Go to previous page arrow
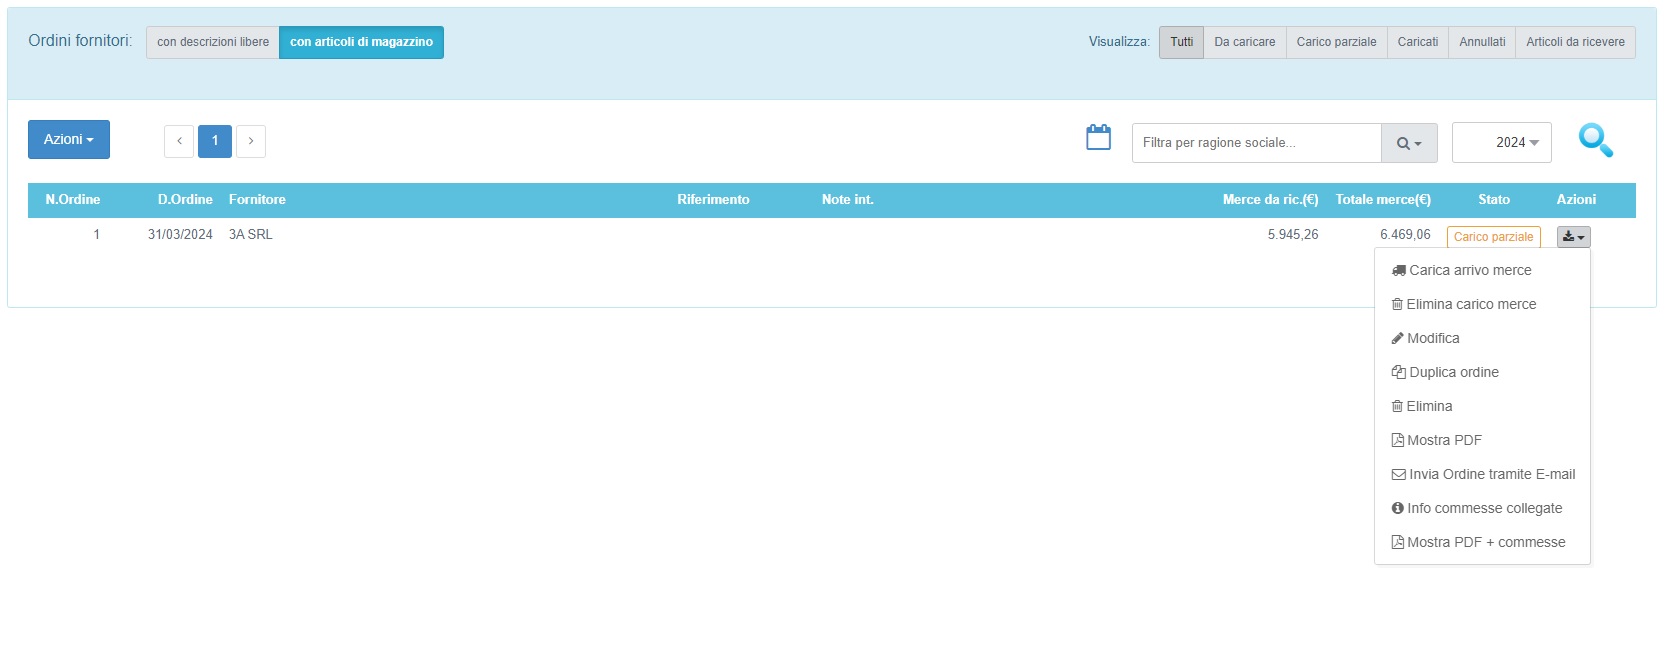The width and height of the screenshot is (1668, 647). pyautogui.click(x=179, y=141)
